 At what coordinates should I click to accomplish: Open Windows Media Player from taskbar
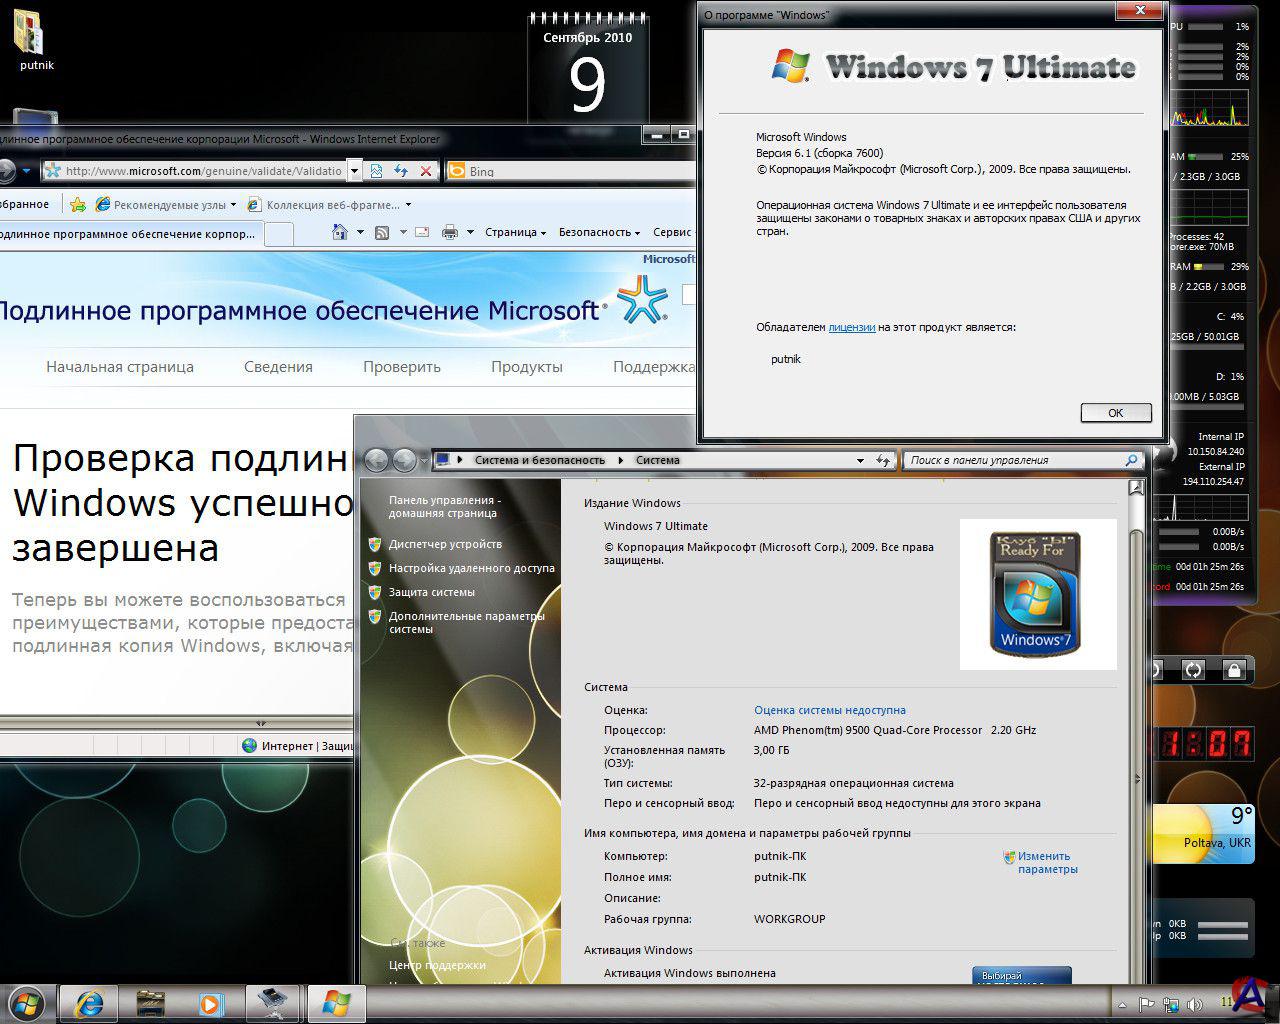[x=210, y=1001]
